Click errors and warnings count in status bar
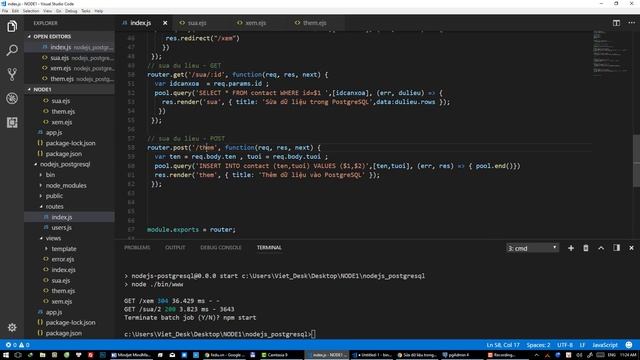The height and width of the screenshot is (360, 640). (x=17, y=345)
